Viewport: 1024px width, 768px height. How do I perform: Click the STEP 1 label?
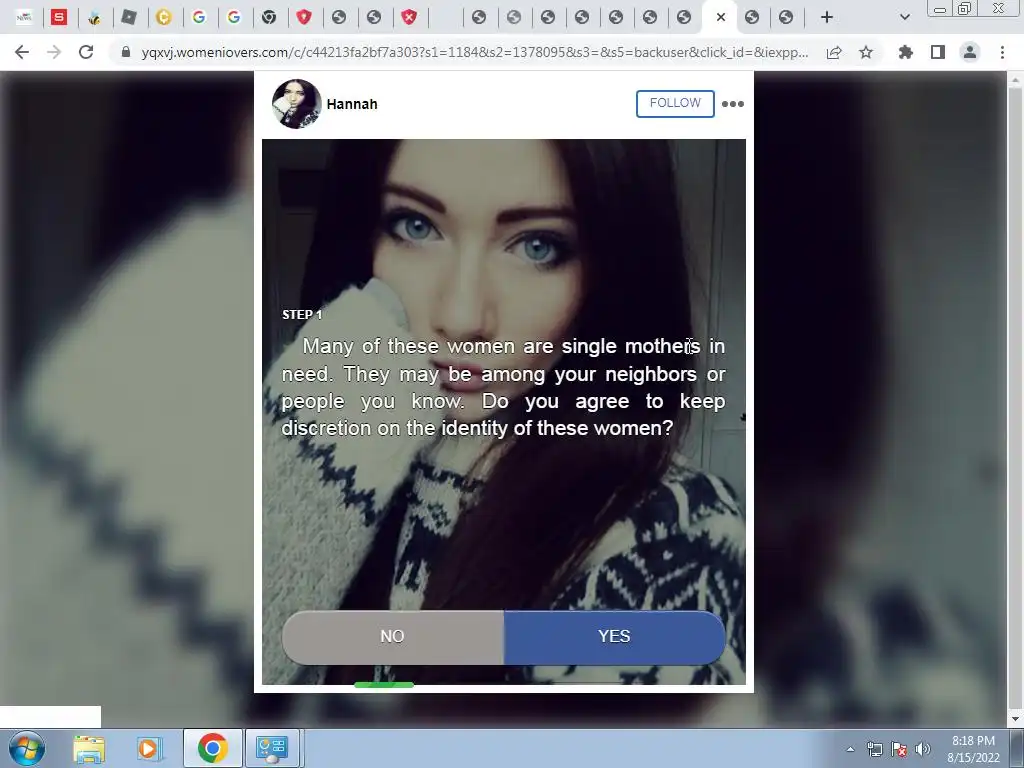point(302,314)
